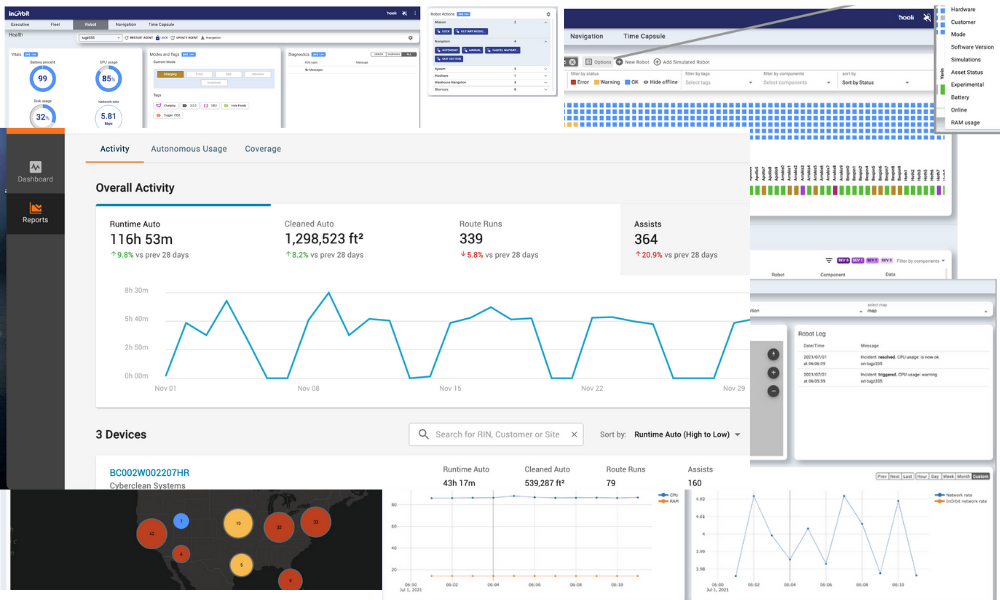Open Robot Actions settings gear
Image resolution: width=1000 pixels, height=600 pixels.
tap(548, 14)
